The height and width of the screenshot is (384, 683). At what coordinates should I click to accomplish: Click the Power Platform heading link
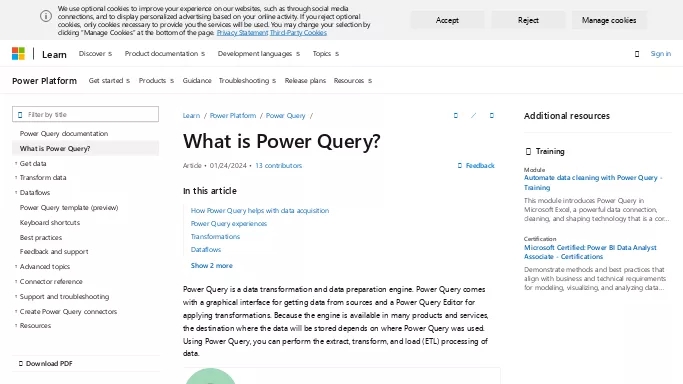(44, 81)
